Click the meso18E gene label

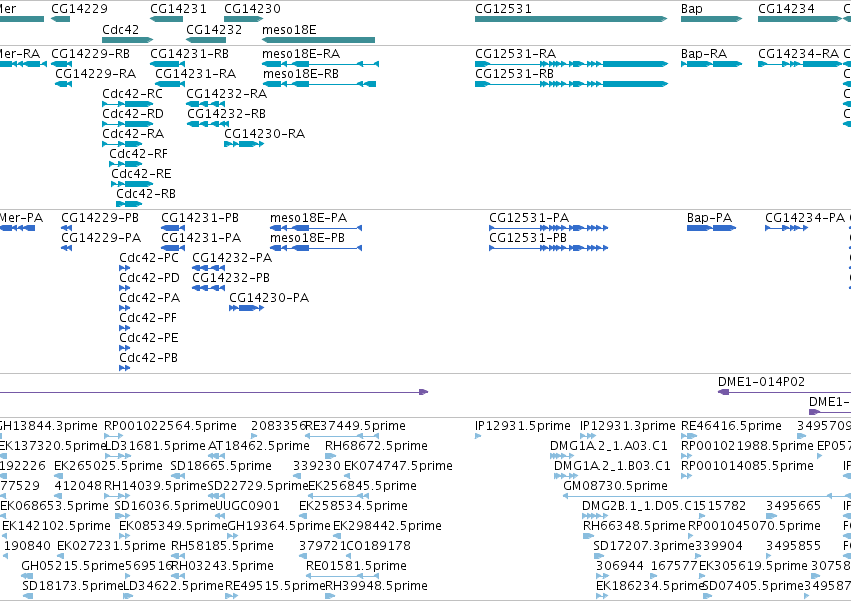pyautogui.click(x=289, y=29)
